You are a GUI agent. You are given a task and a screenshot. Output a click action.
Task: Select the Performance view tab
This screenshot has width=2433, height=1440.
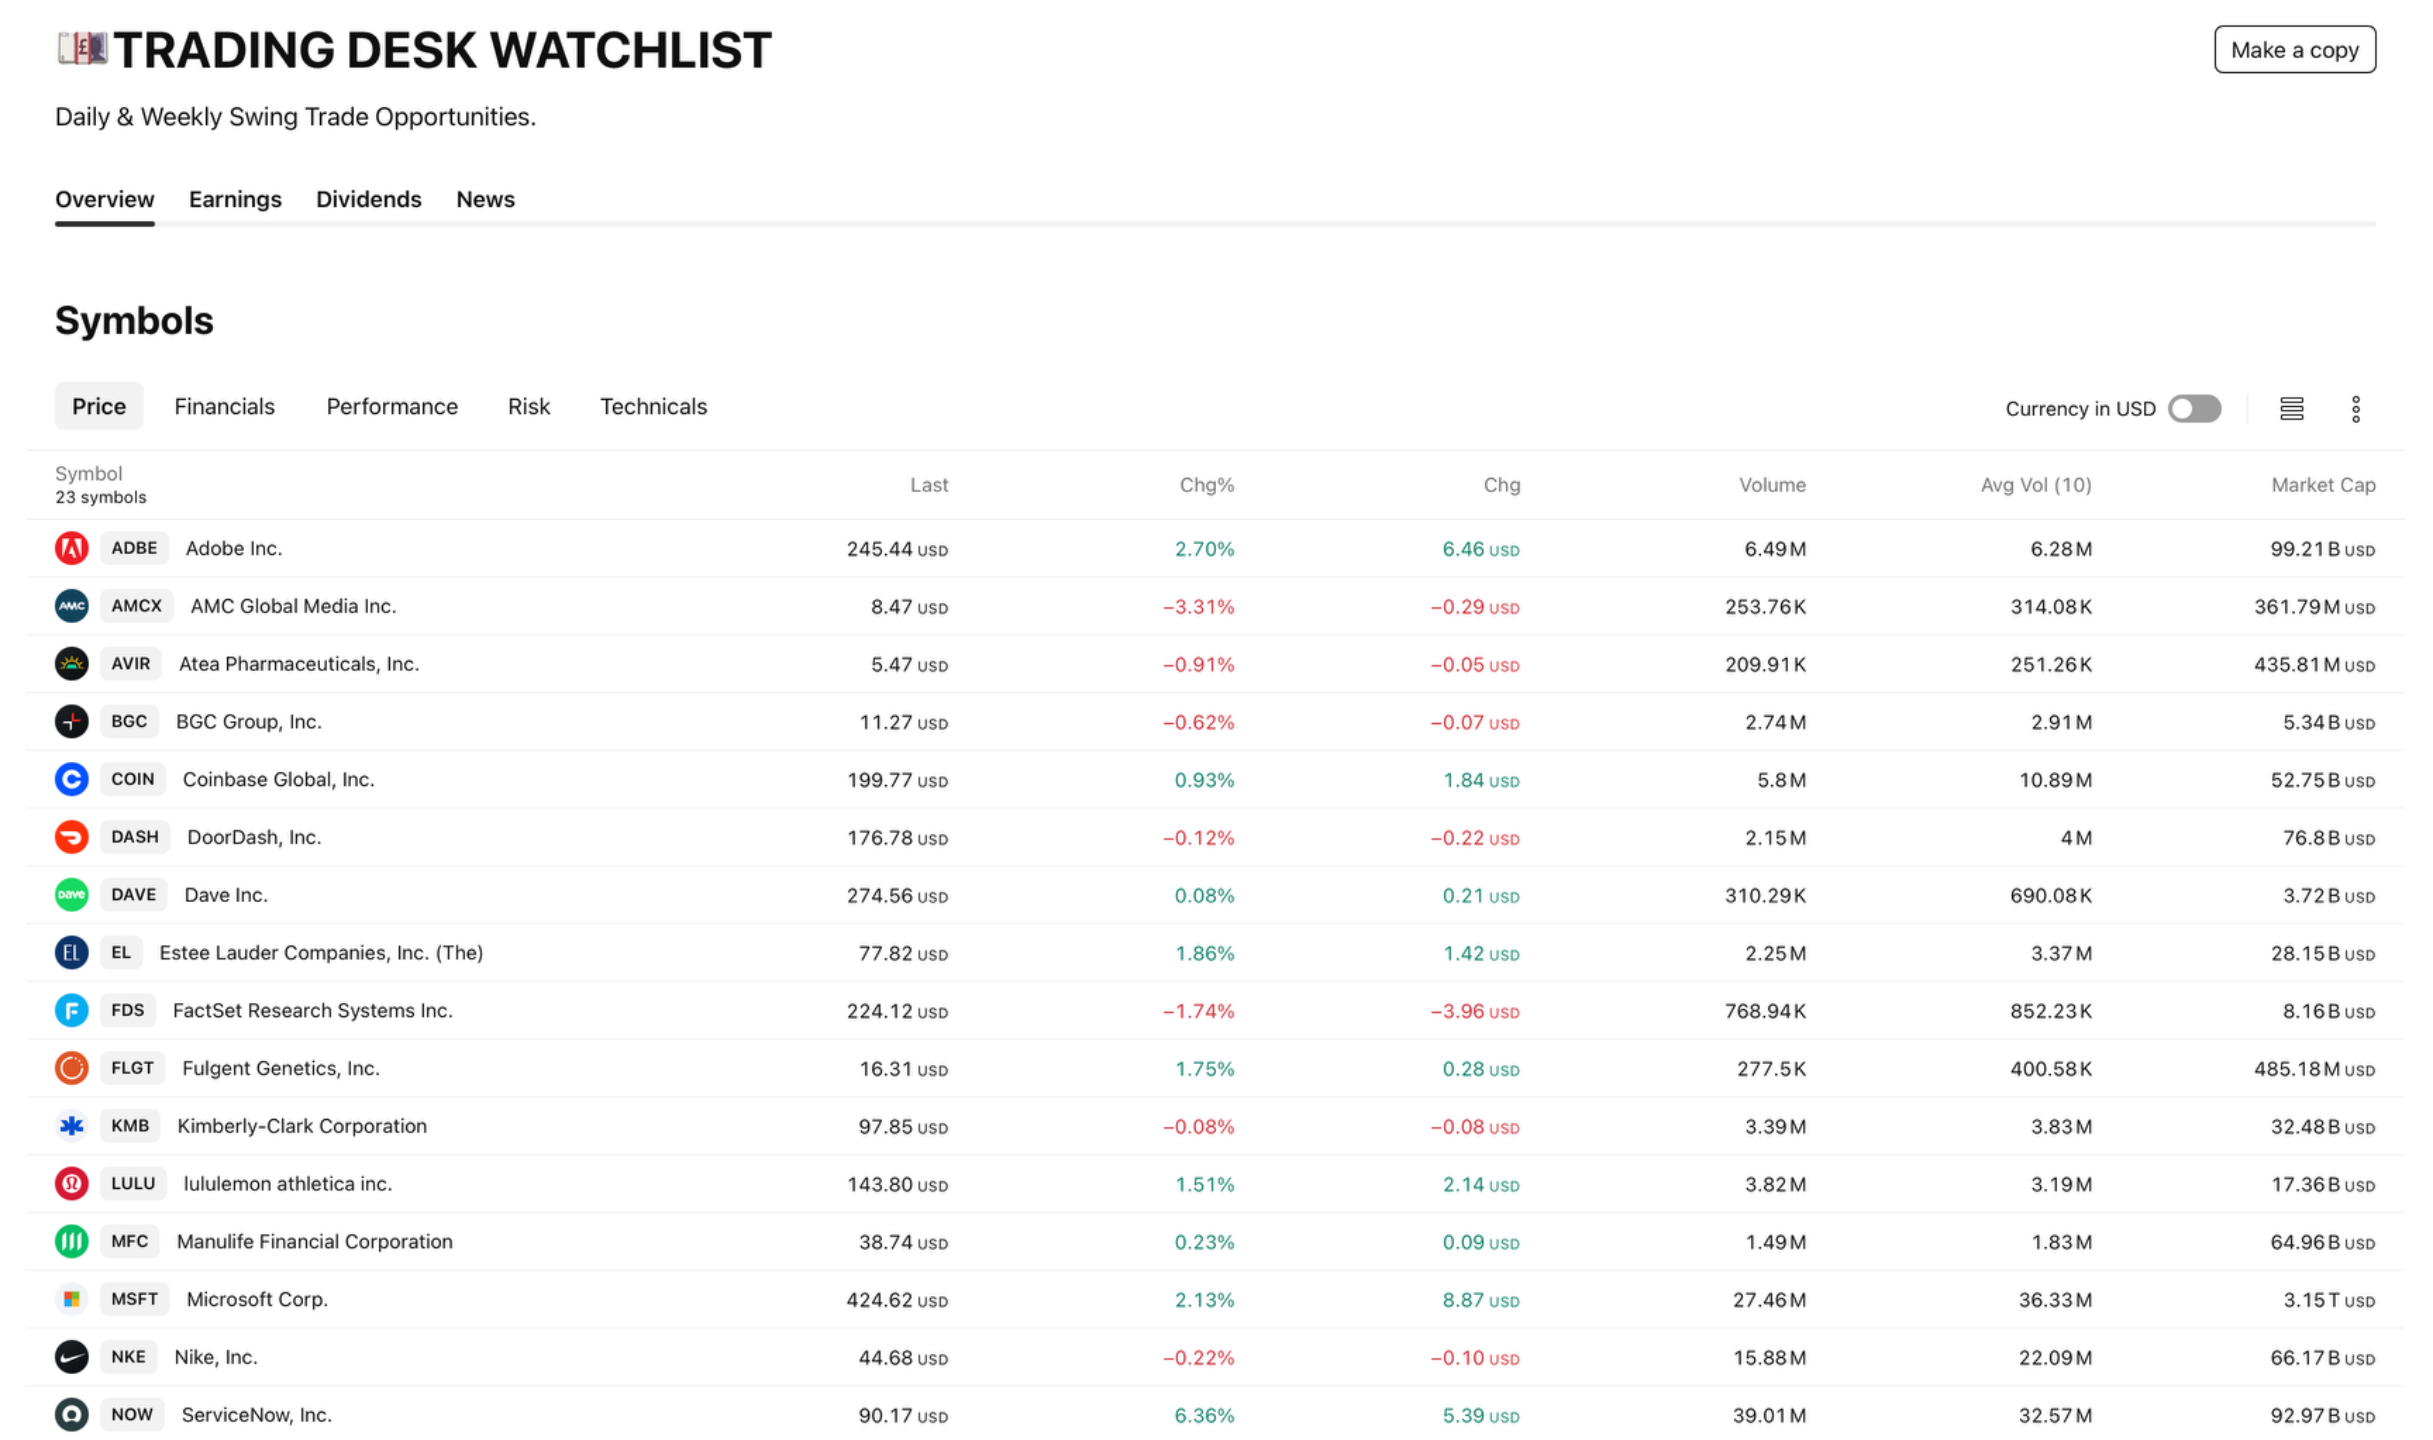point(391,407)
